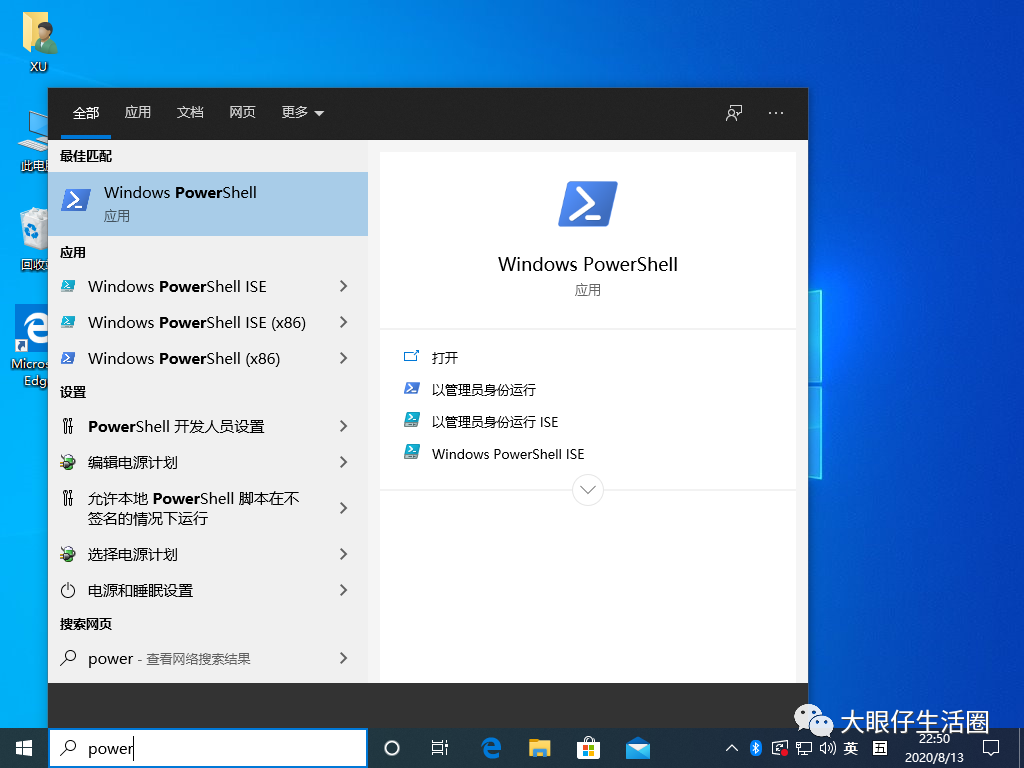Open File Explorer from taskbar
The width and height of the screenshot is (1024, 768).
539,748
